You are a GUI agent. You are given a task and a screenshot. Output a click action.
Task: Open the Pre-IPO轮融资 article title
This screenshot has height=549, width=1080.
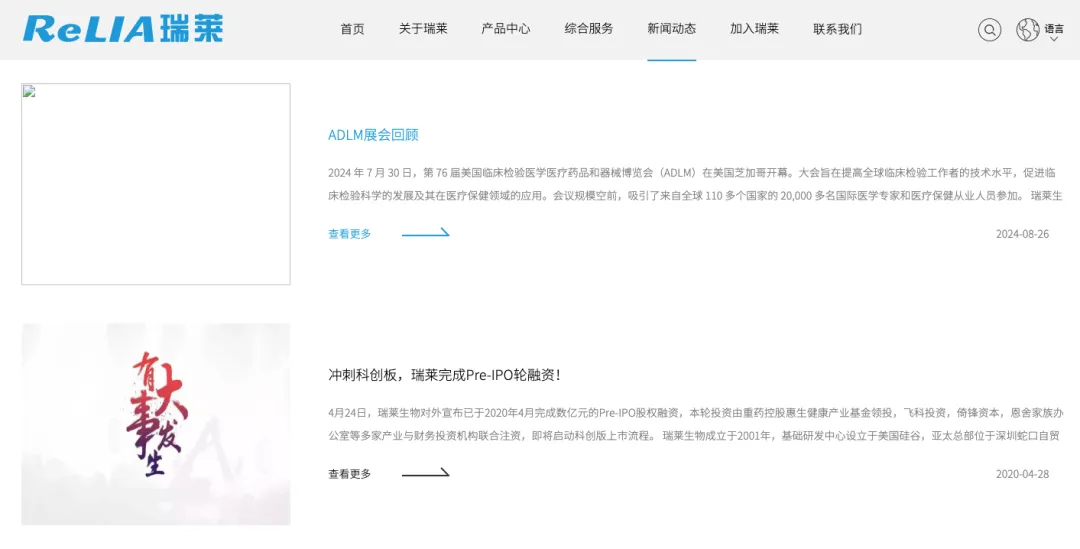(445, 375)
